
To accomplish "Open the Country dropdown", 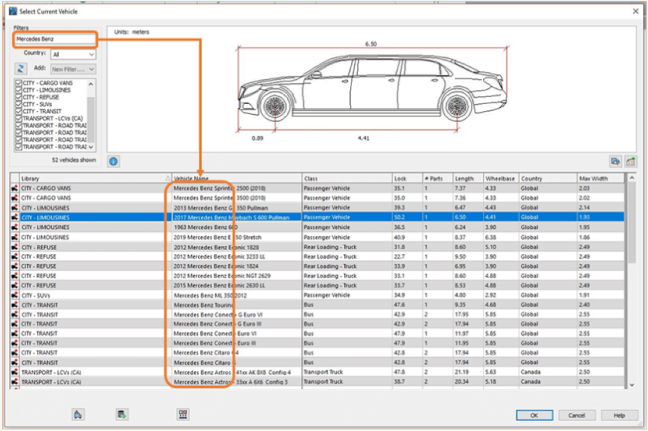I will coord(74,54).
